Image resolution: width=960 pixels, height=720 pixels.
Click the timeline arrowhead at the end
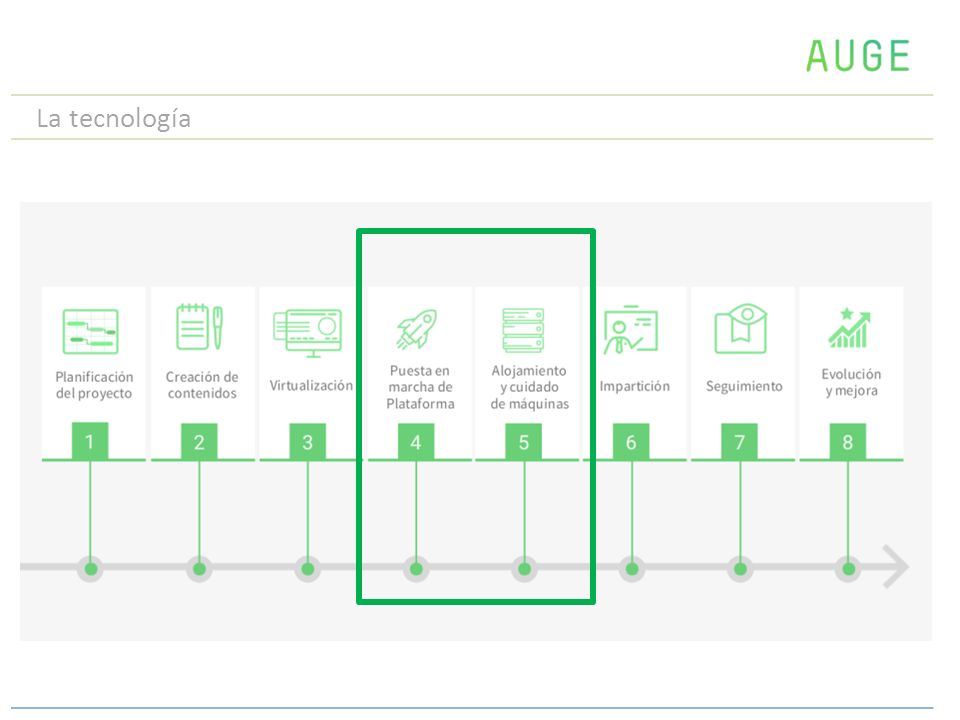coord(895,567)
